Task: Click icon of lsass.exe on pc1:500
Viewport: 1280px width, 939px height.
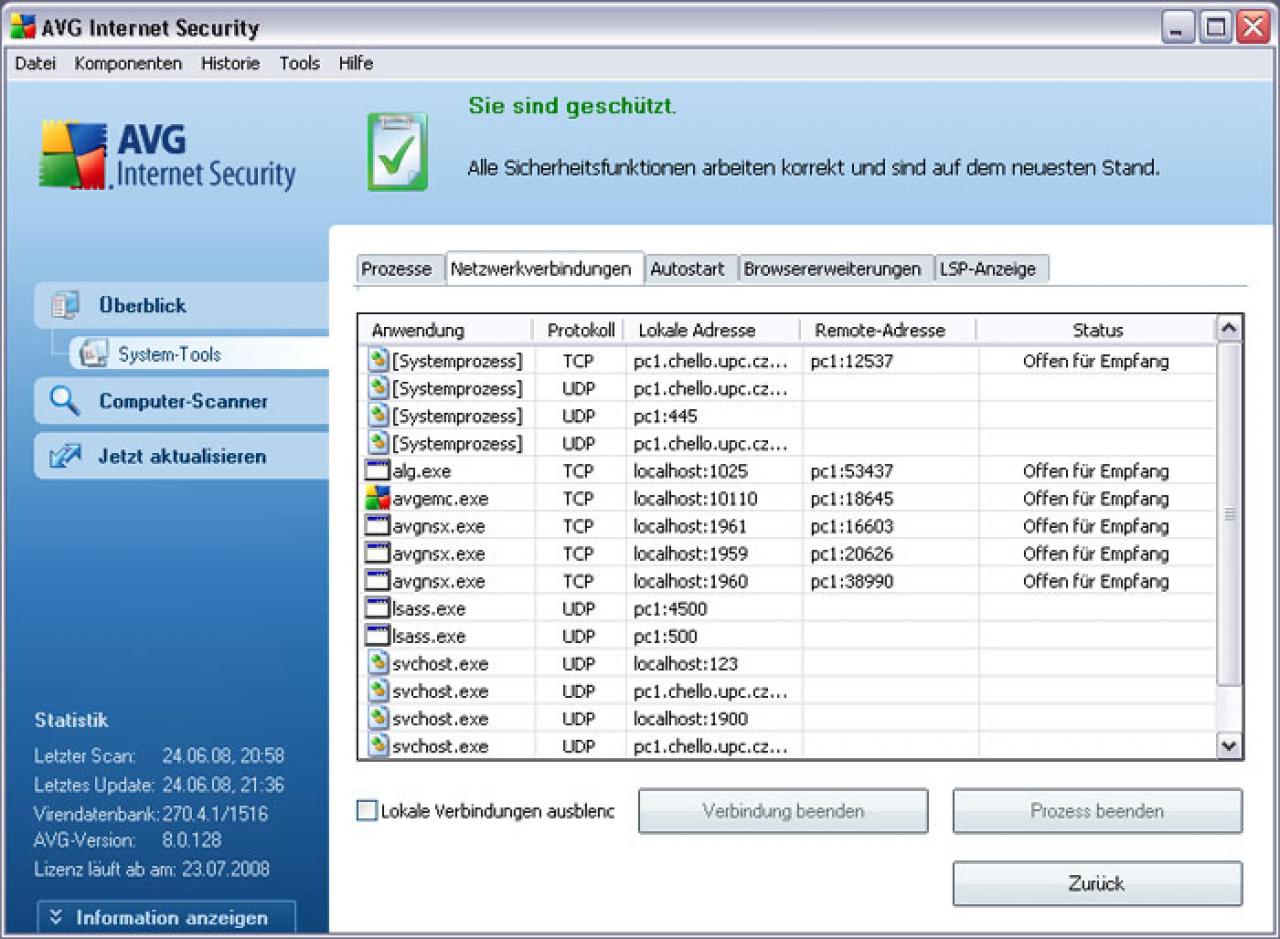Action: click(377, 636)
